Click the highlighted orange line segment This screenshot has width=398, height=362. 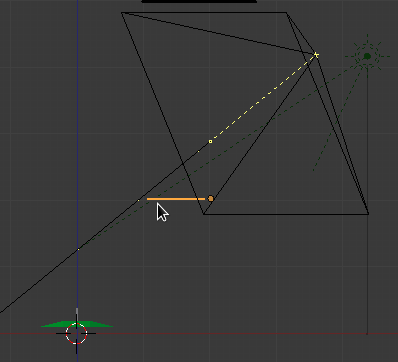(176, 199)
